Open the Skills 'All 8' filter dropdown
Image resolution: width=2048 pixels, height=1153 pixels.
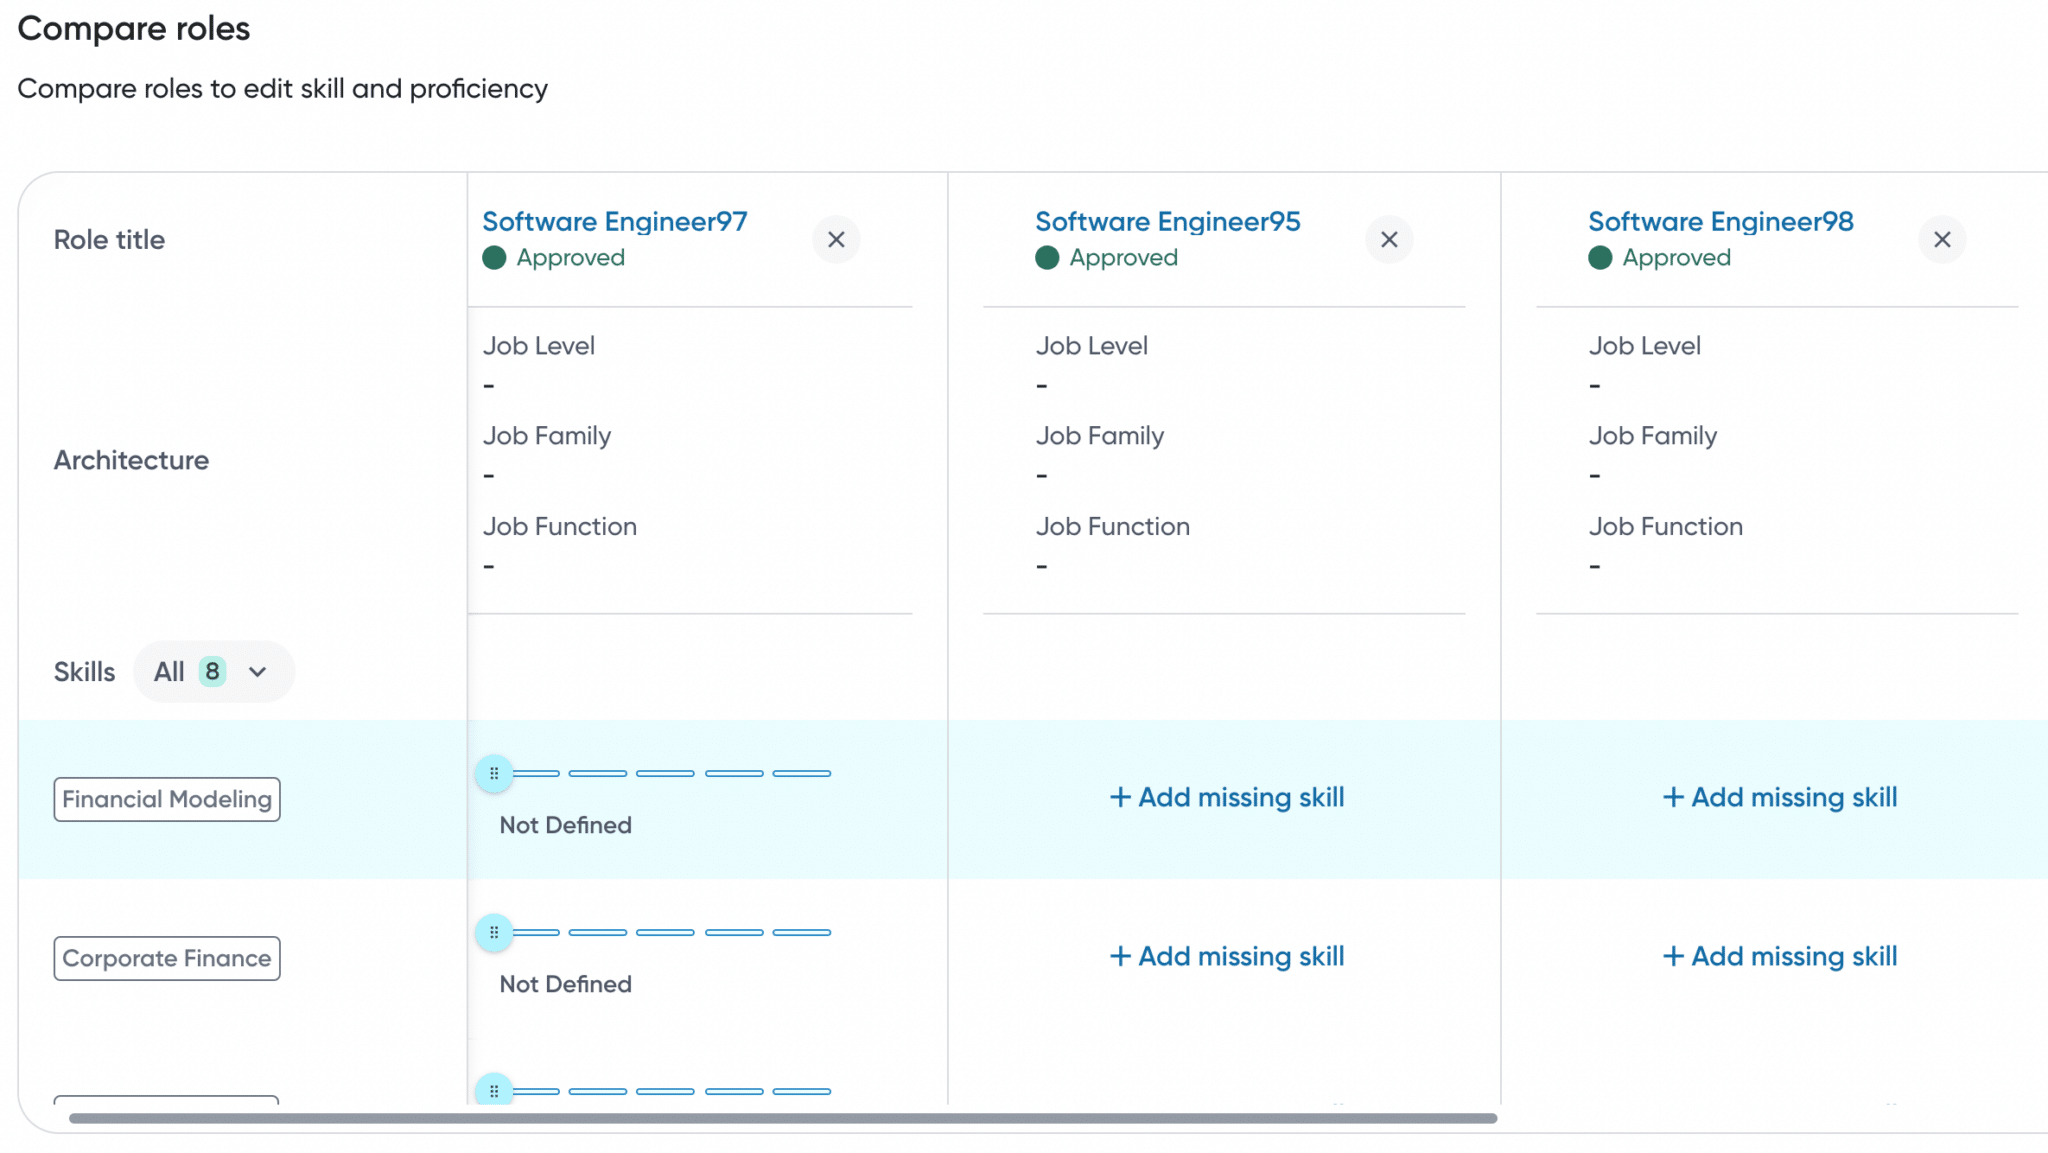click(214, 671)
